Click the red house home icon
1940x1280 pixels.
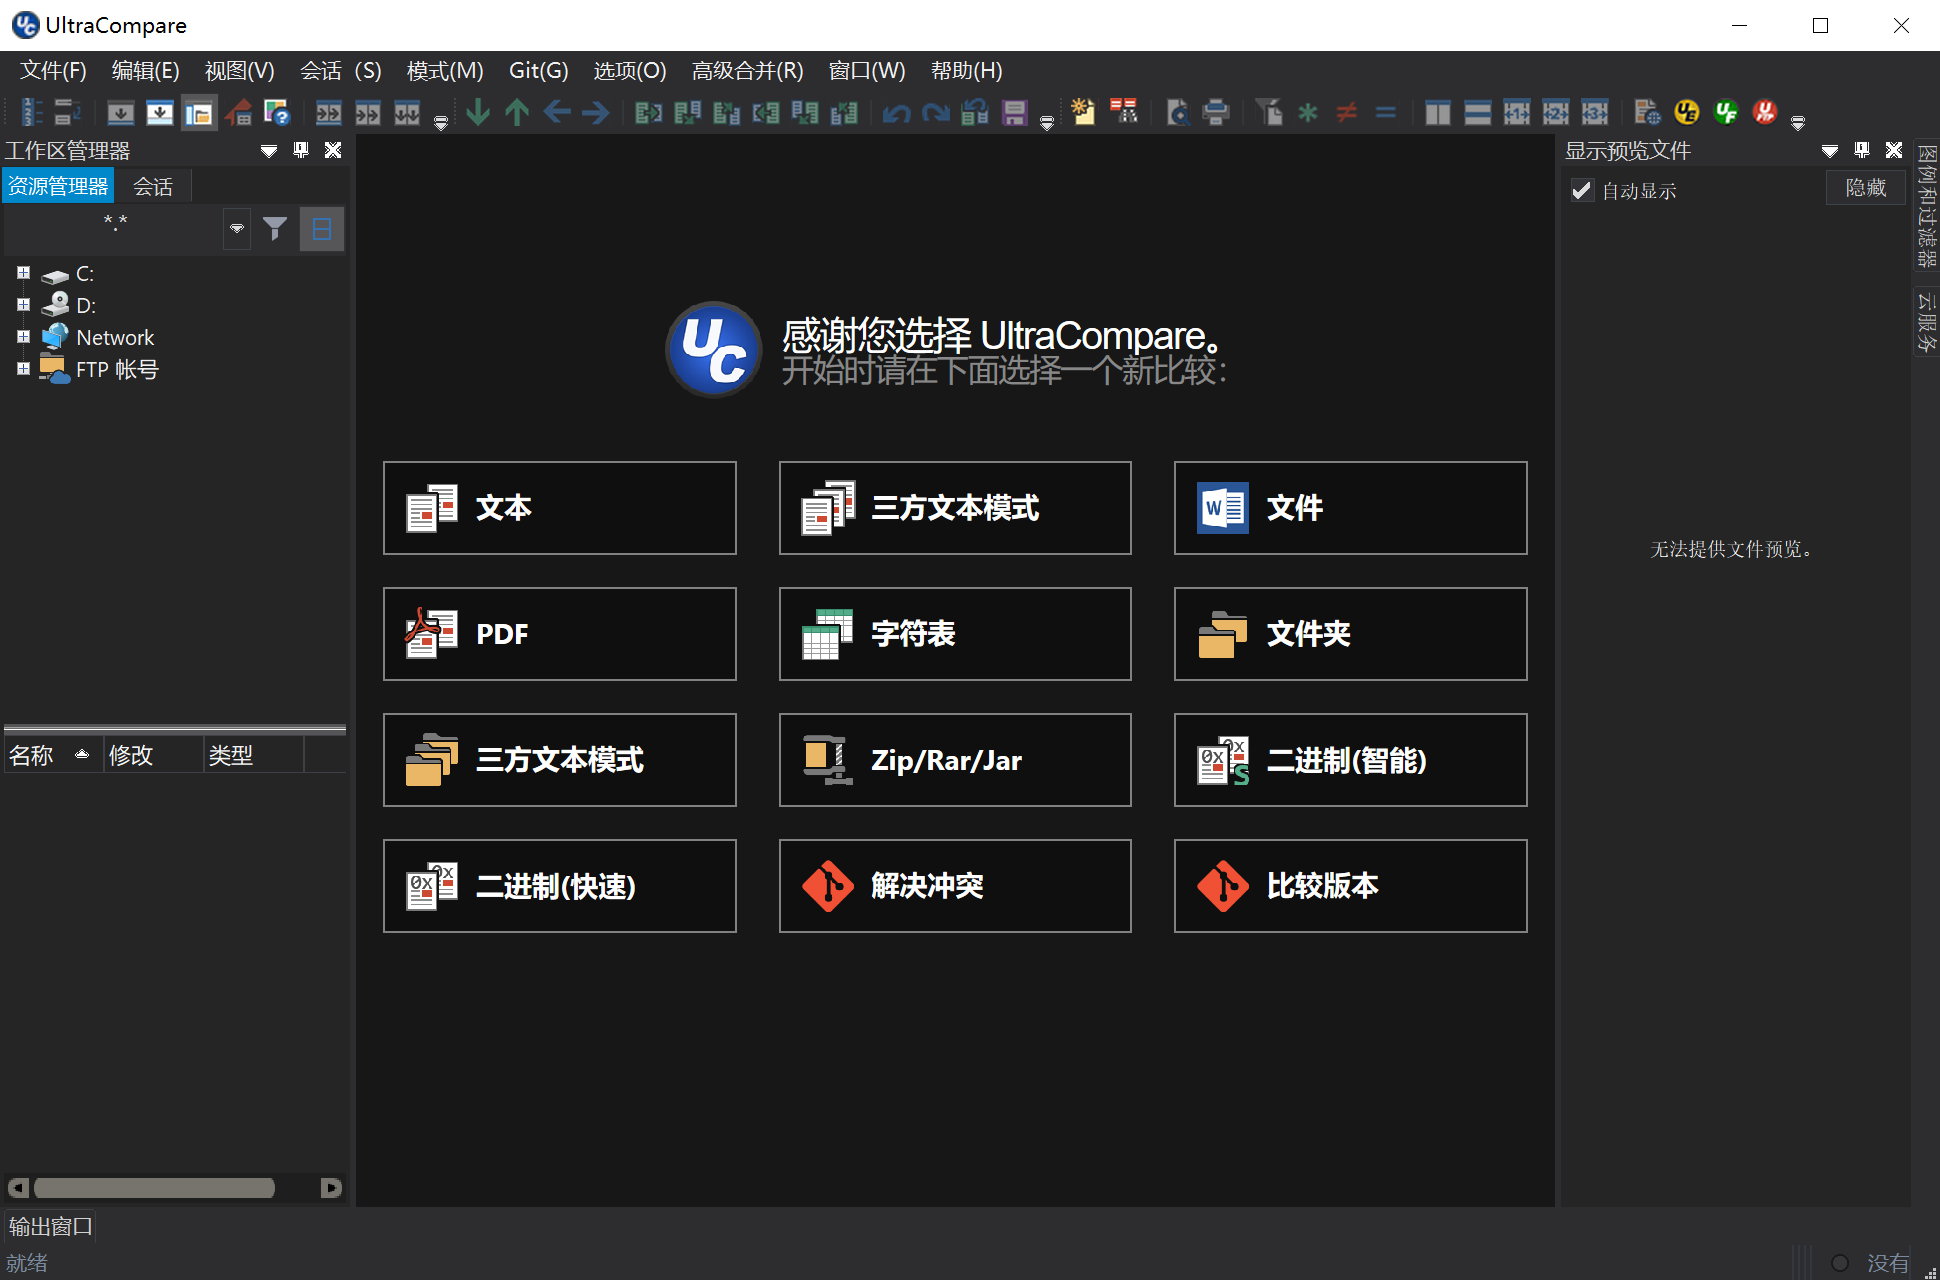click(x=238, y=112)
